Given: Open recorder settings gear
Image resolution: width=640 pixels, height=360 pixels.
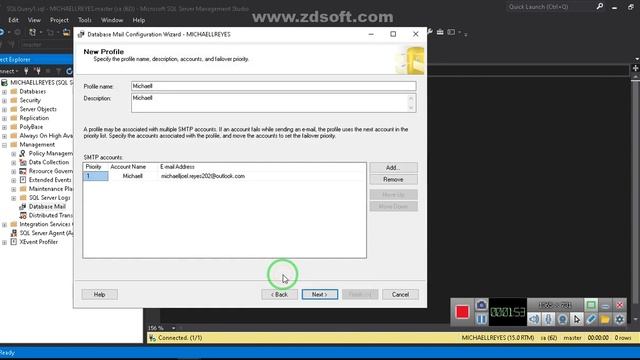Looking at the screenshot, I should [620, 319].
